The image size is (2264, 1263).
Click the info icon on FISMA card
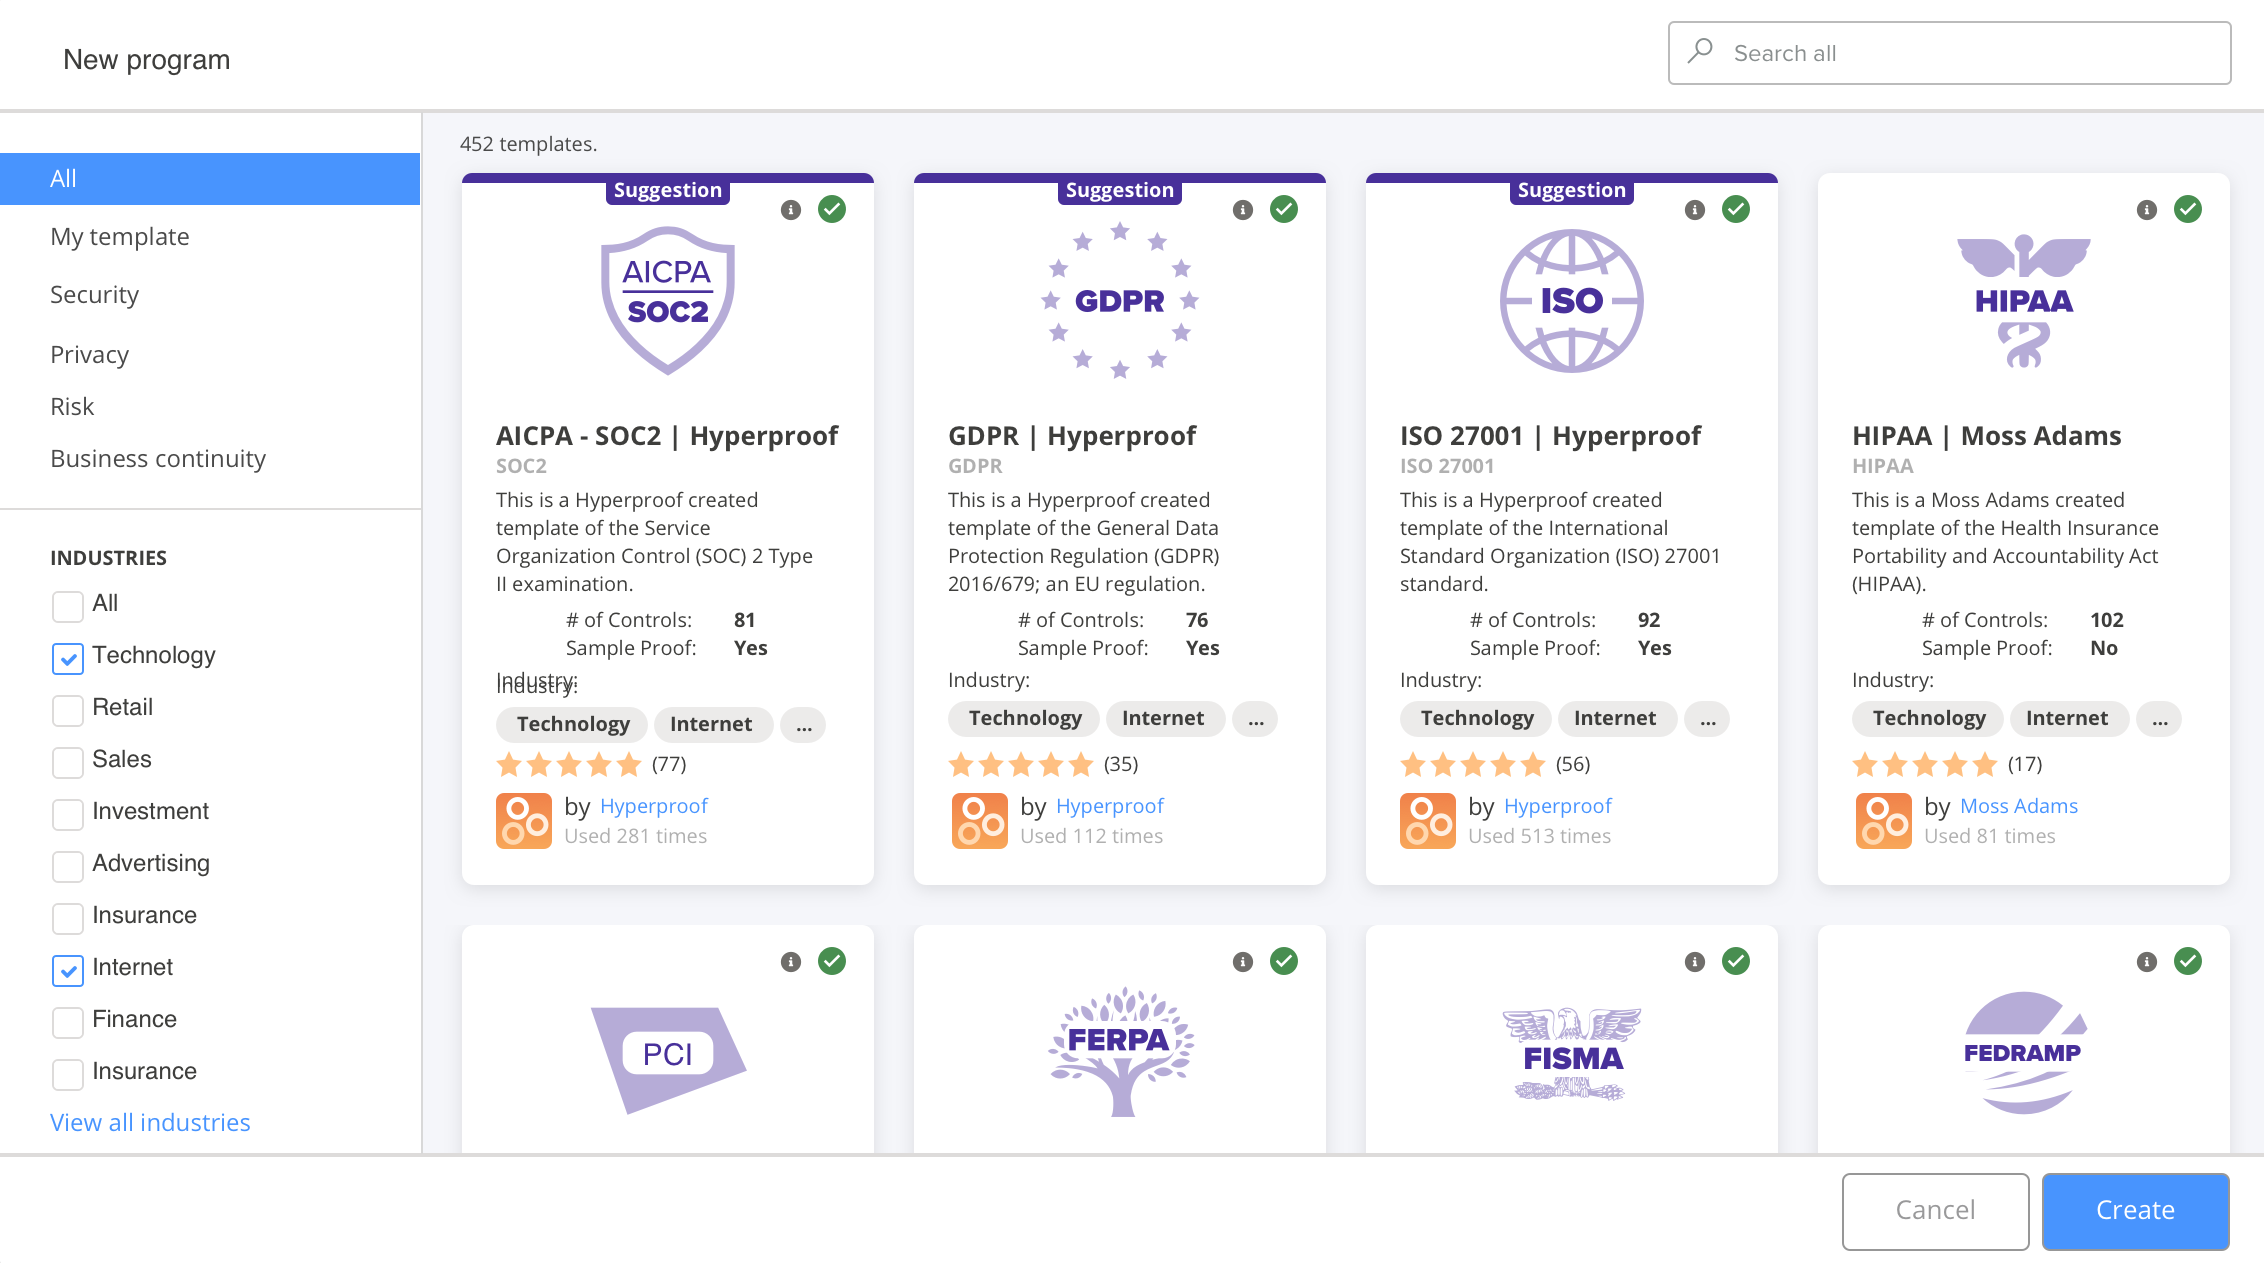point(1695,962)
